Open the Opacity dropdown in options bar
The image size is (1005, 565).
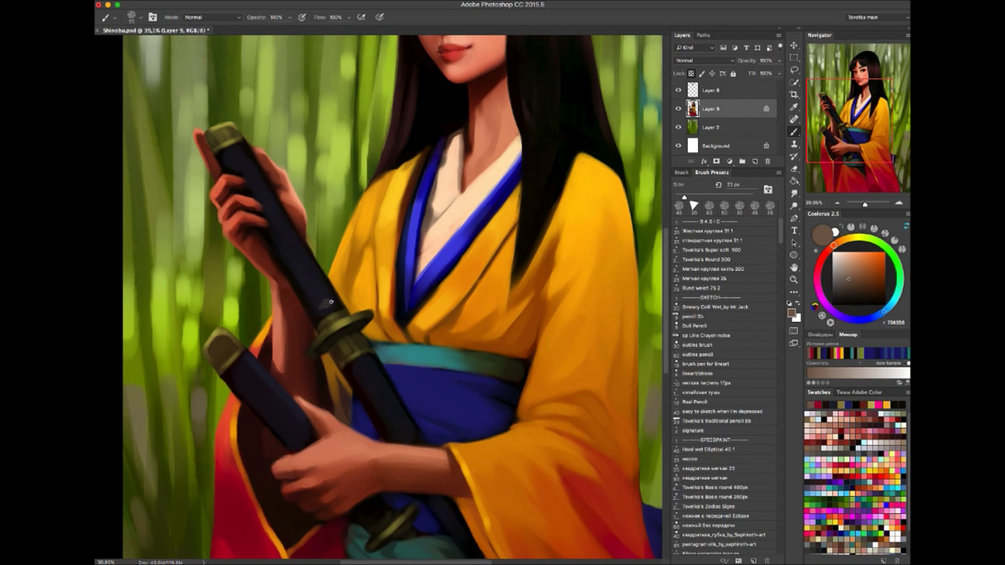(290, 17)
